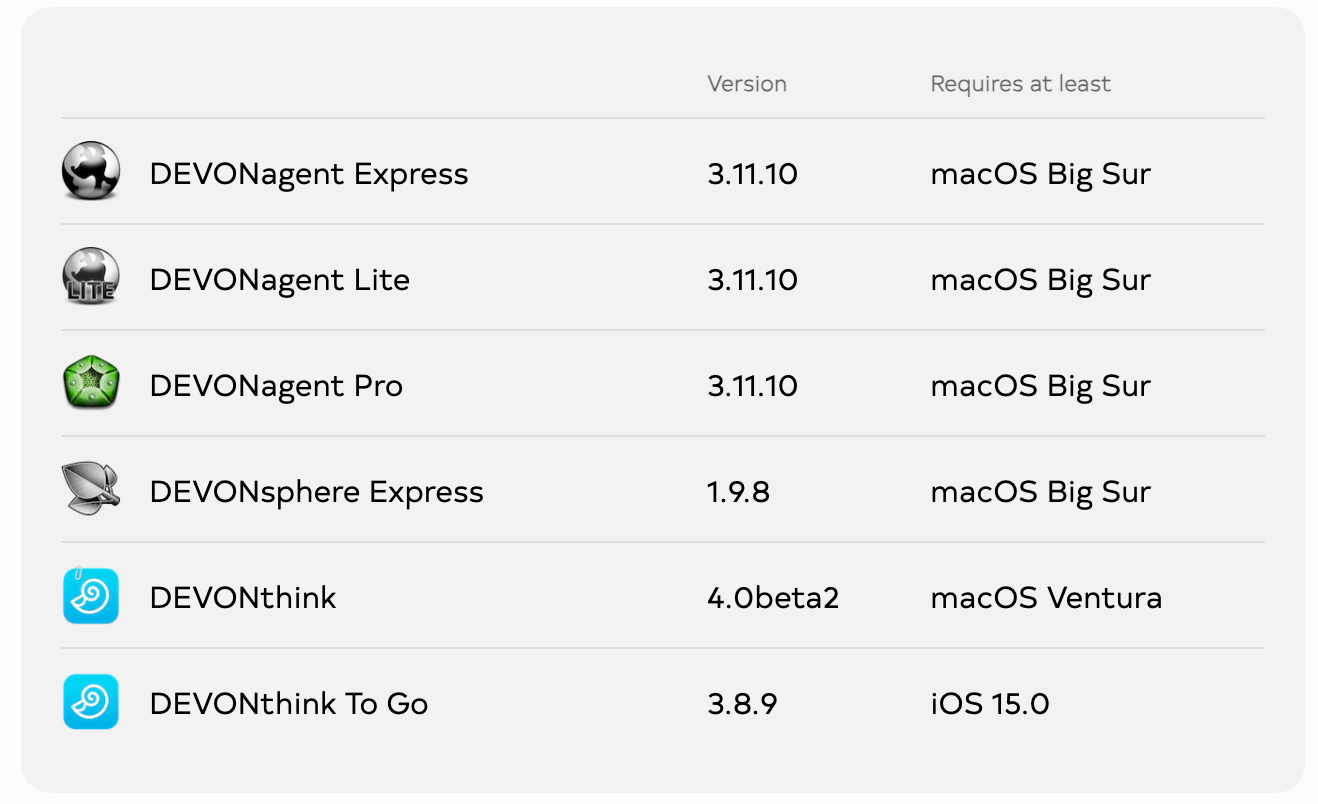Select version 1.9.8 of DEVONsphere Express

tap(739, 492)
